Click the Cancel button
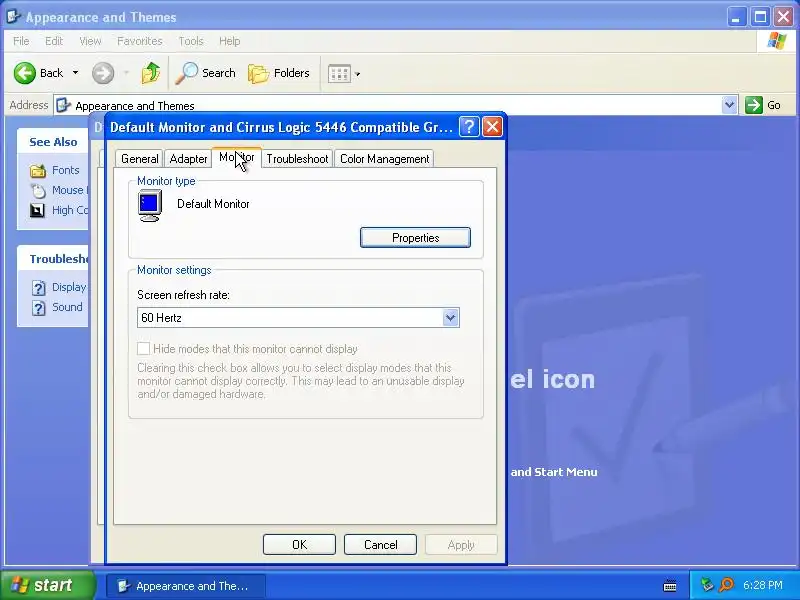The image size is (800, 600). [x=380, y=544]
